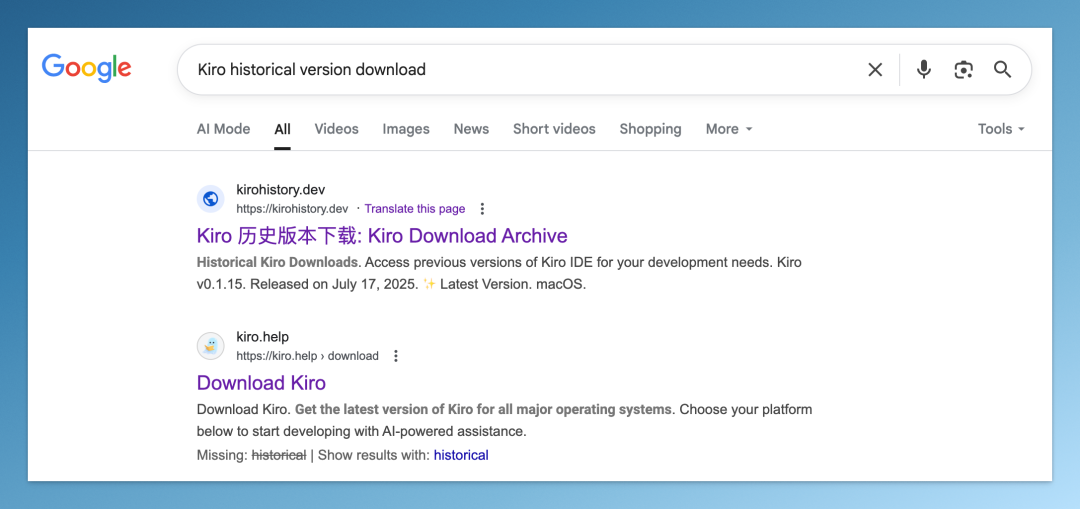Image resolution: width=1080 pixels, height=509 pixels.
Task: Click the kirohistory.dev globe favicon
Action: [x=211, y=199]
